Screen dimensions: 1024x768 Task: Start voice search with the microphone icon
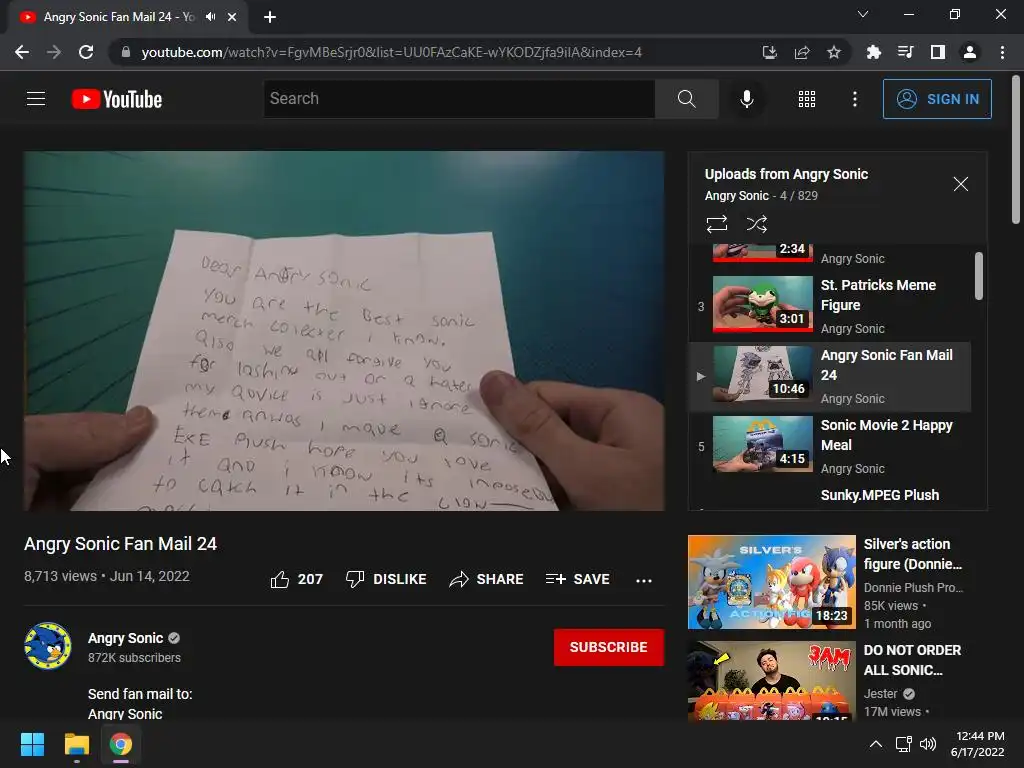746,99
